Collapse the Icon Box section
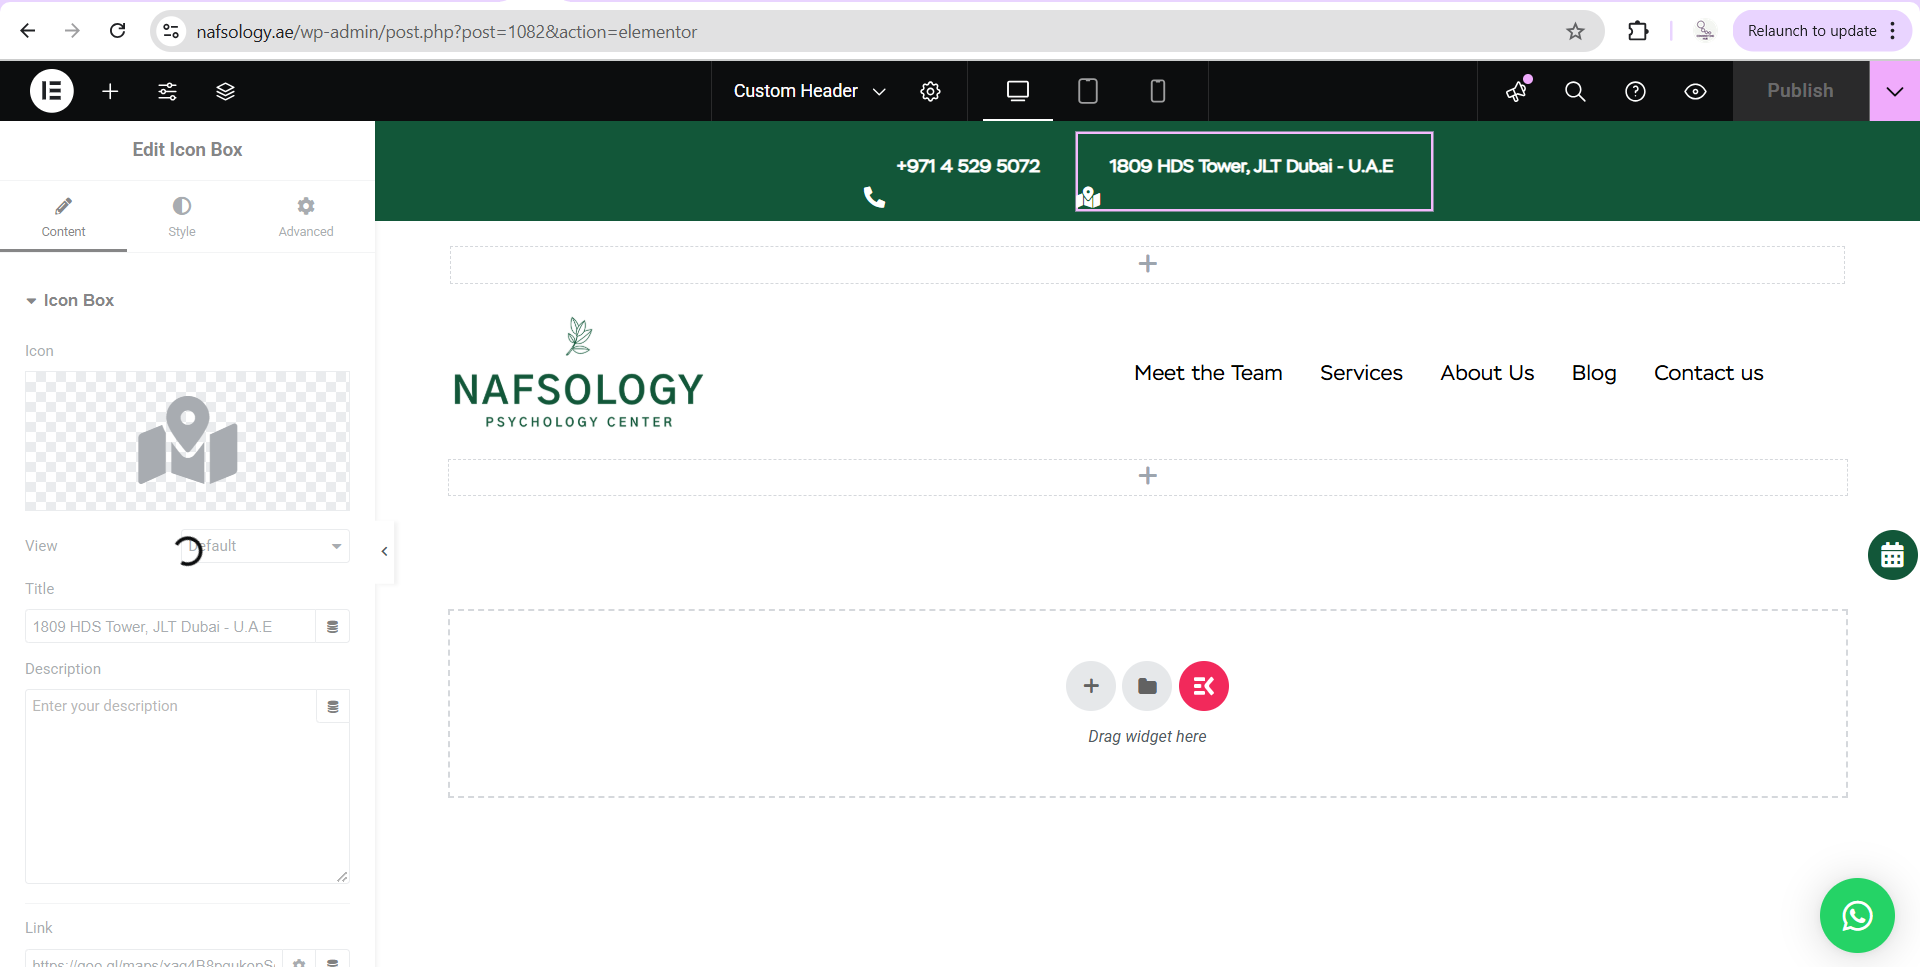Viewport: 1920px width, 967px height. point(70,300)
